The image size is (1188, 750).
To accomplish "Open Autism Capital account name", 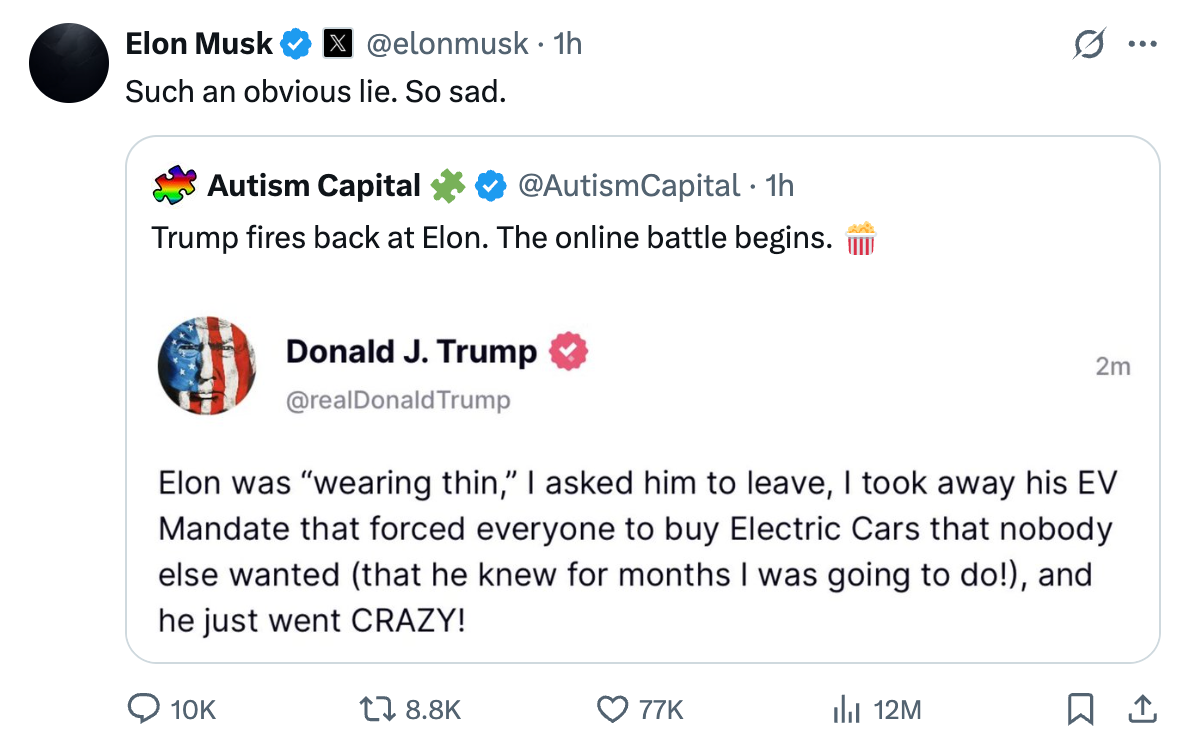I will (x=314, y=186).
